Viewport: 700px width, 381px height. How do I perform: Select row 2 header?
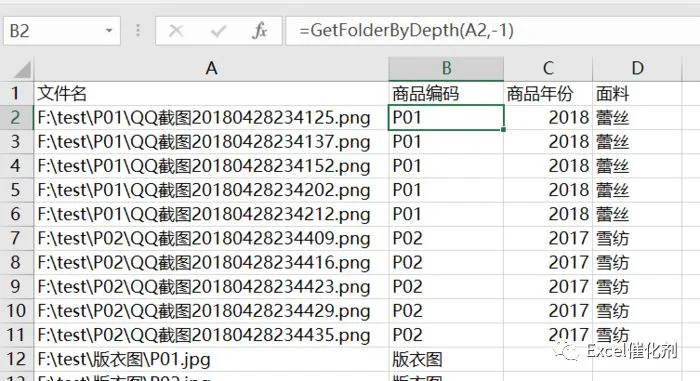point(17,117)
